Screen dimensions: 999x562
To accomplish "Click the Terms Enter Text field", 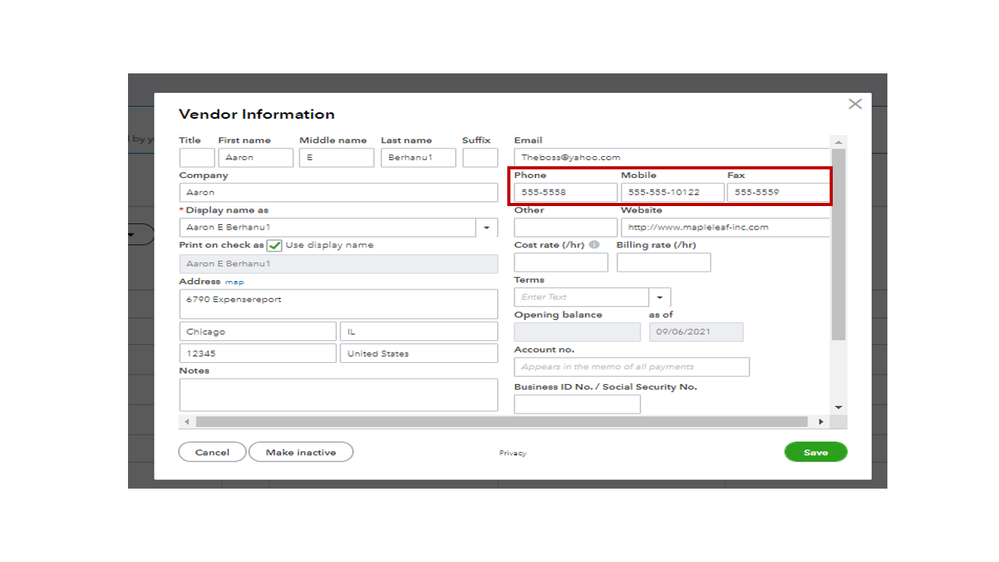I will click(x=582, y=298).
